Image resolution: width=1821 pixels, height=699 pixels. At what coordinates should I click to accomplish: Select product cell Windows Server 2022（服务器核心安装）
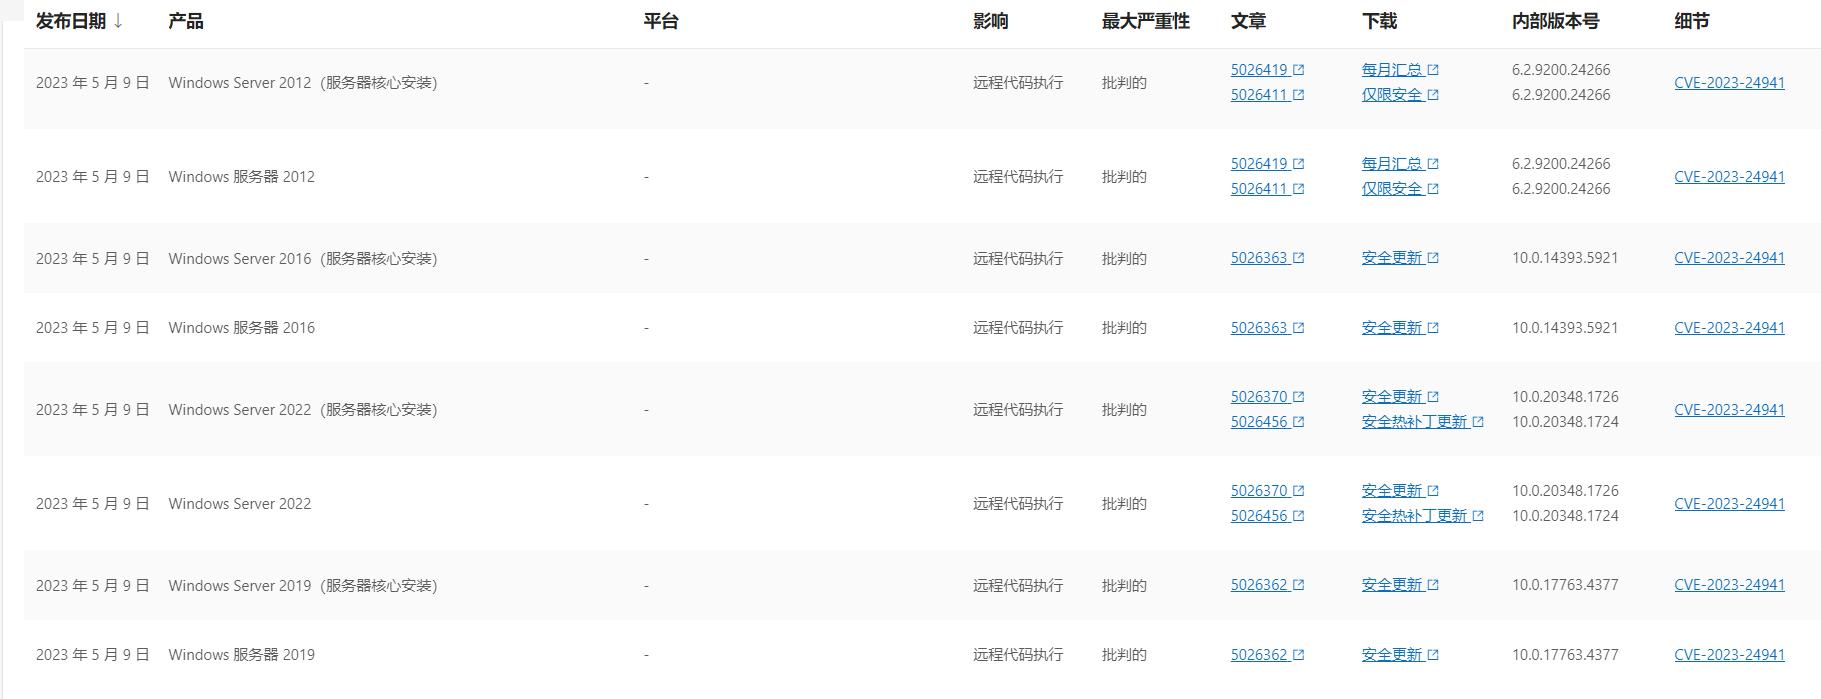coord(303,410)
